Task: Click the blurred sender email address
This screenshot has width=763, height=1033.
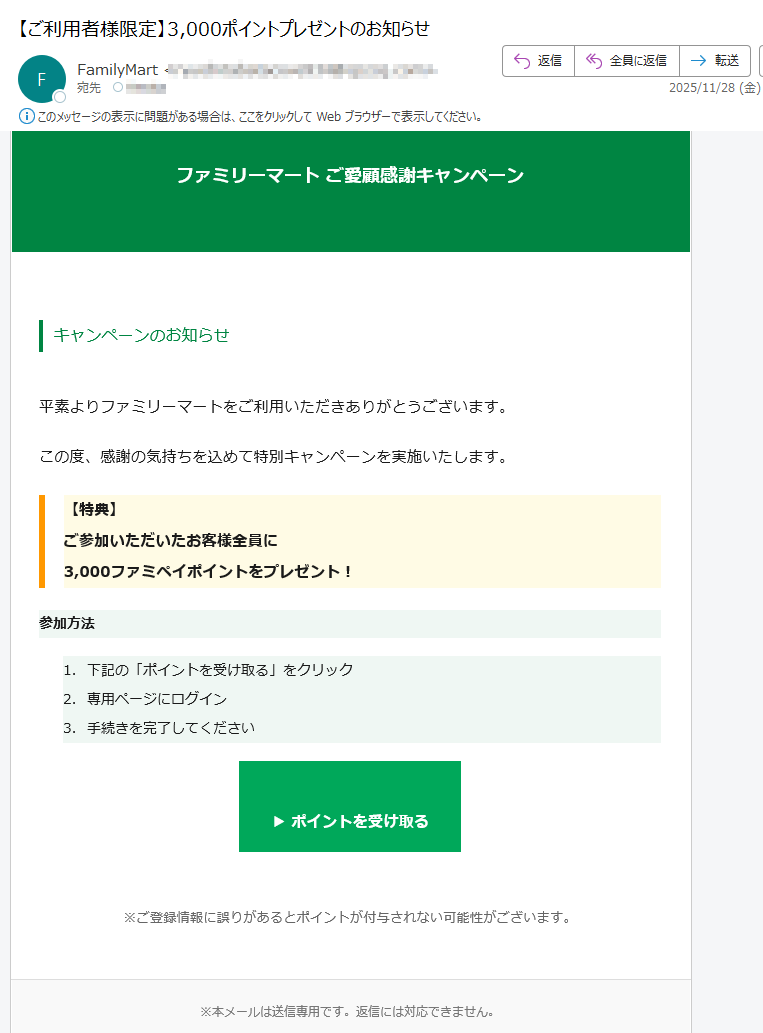Action: [301, 70]
